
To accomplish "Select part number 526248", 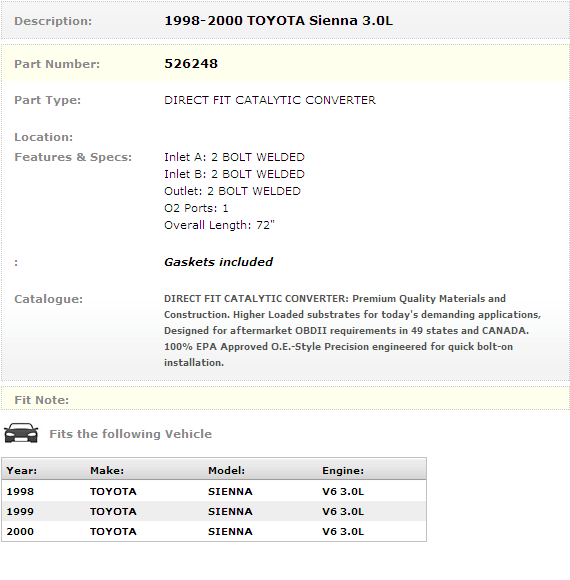I will coord(191,64).
